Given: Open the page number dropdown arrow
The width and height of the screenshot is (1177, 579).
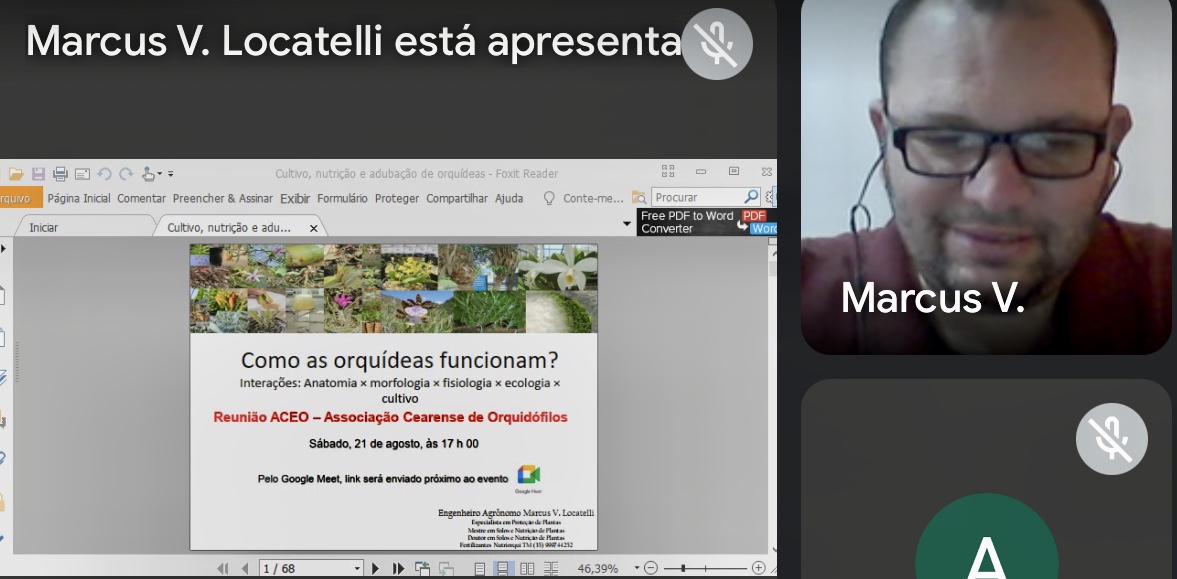Looking at the screenshot, I should [357, 568].
